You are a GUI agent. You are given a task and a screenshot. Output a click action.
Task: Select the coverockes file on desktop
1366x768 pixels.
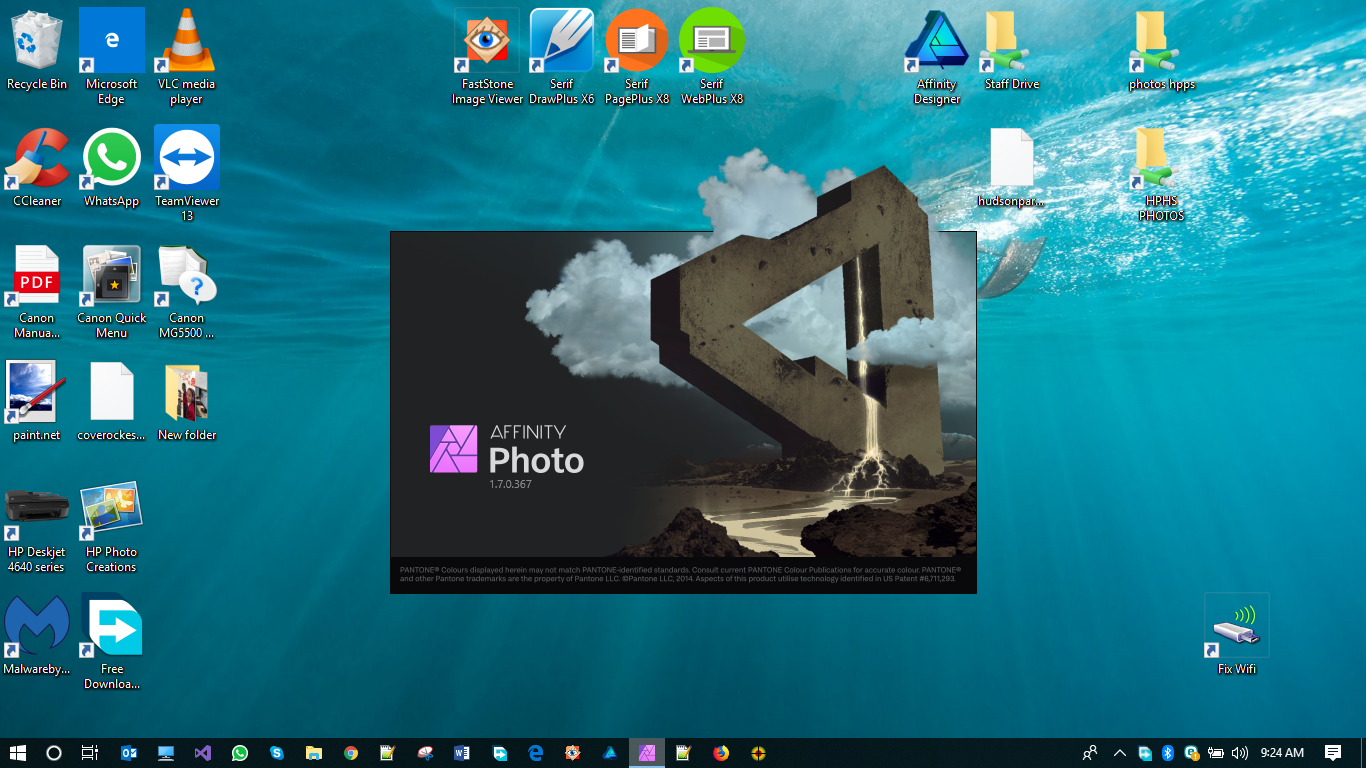click(111, 401)
